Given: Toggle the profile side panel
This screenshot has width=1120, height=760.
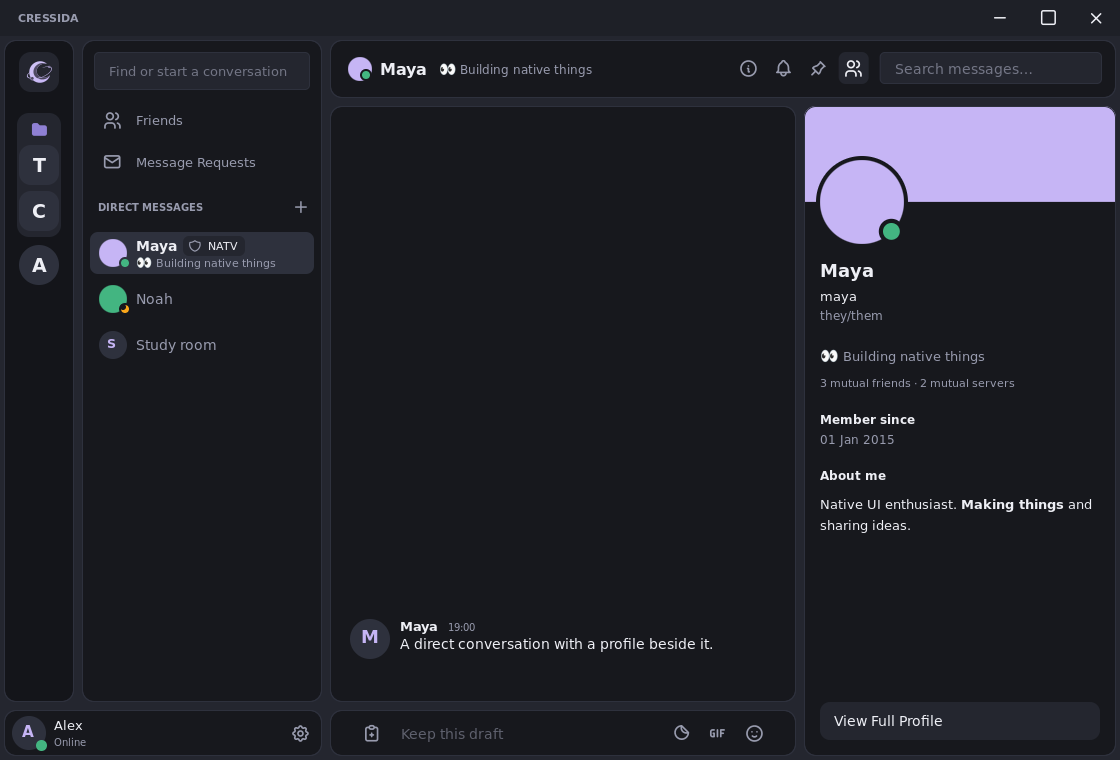Looking at the screenshot, I should 854,69.
